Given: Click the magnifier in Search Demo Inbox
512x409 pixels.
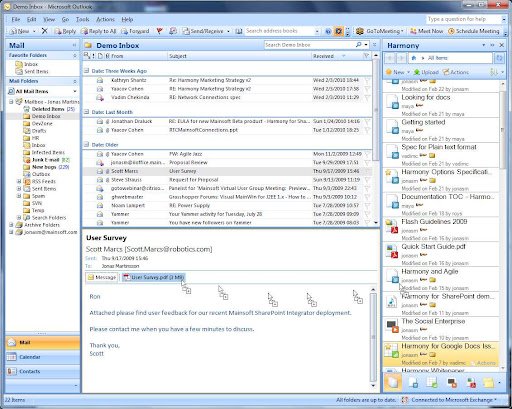Looking at the screenshot, I should (x=359, y=44).
